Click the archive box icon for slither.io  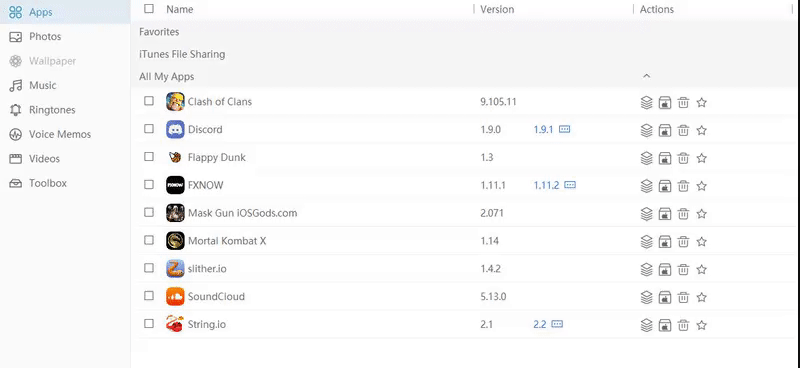(664, 269)
